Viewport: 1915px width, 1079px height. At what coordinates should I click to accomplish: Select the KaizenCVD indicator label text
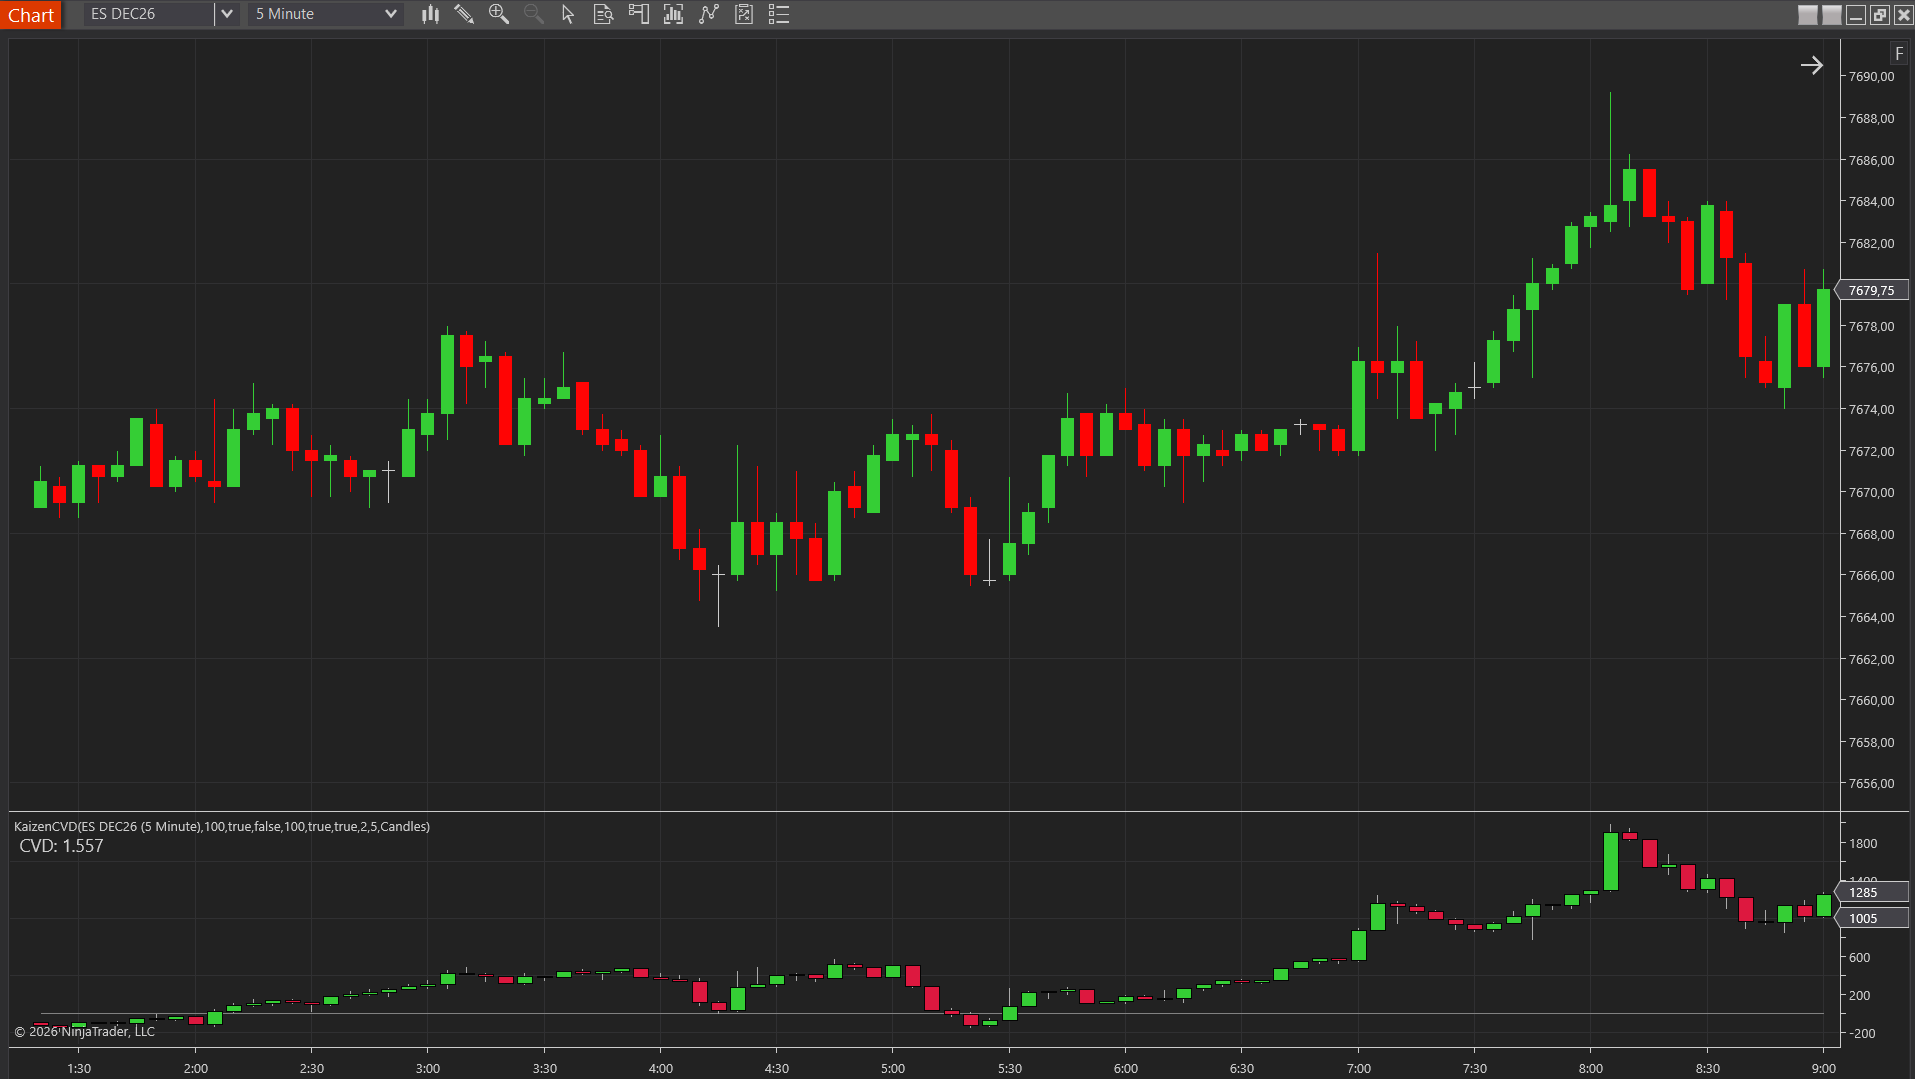click(x=222, y=826)
